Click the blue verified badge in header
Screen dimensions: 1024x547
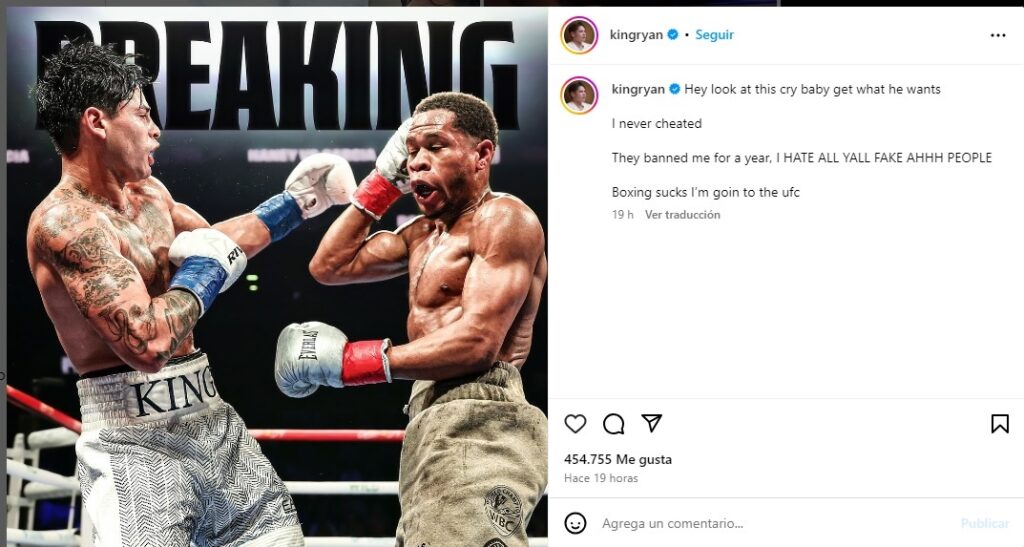point(673,35)
